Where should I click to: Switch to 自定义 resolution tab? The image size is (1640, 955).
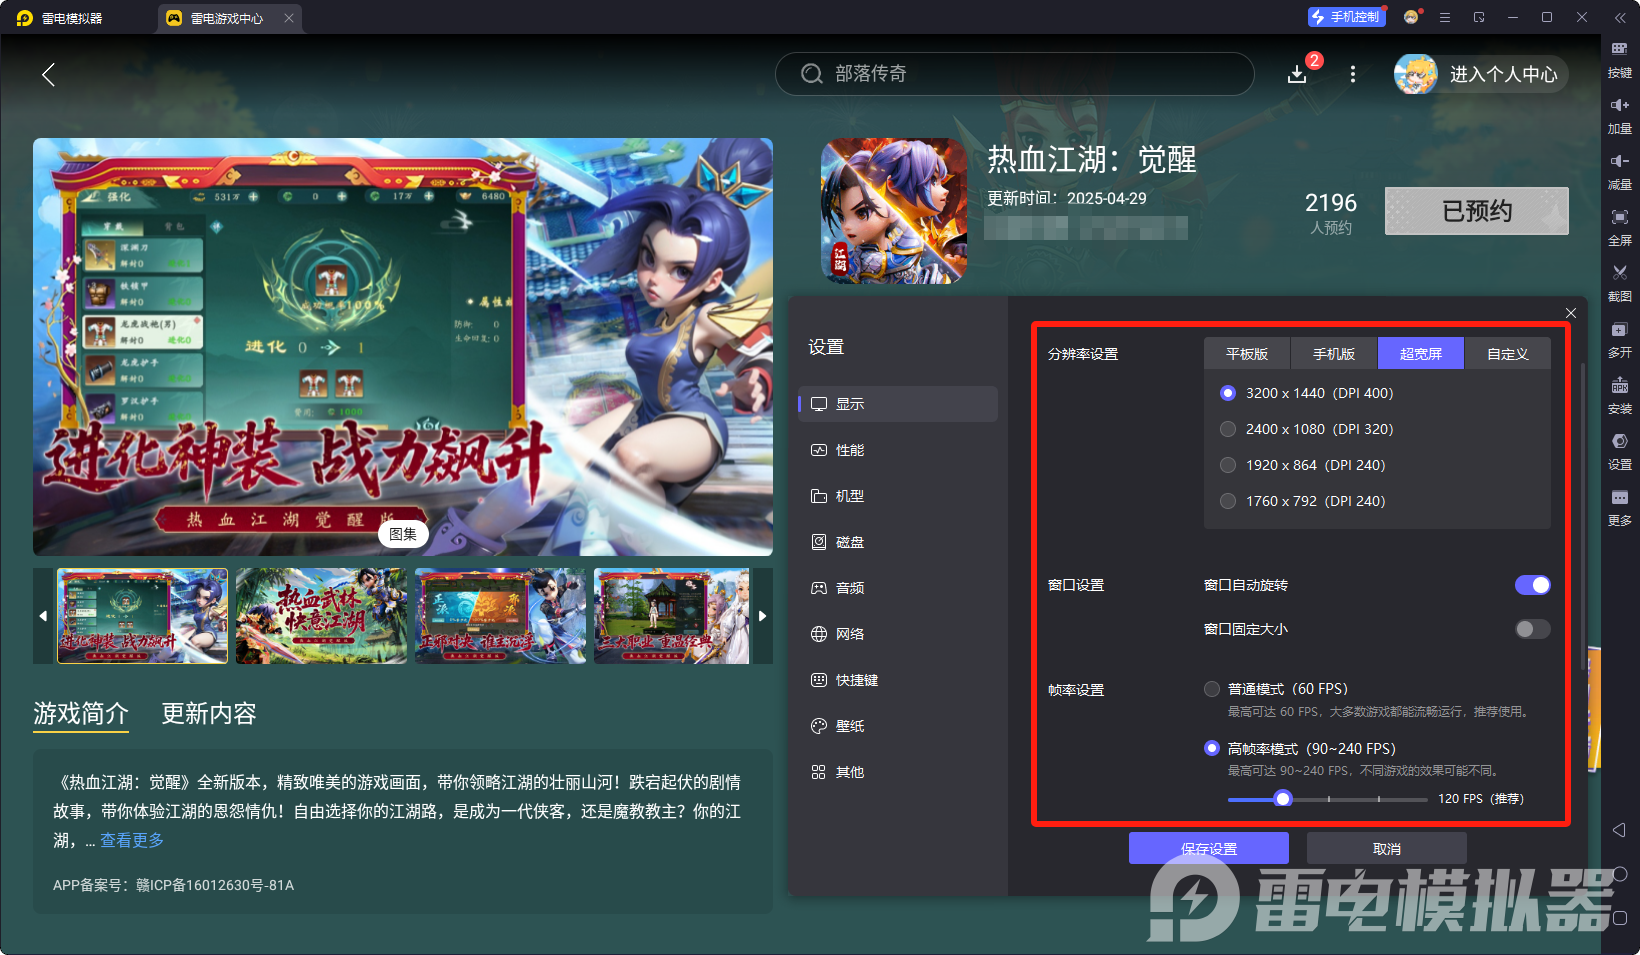point(1508,354)
